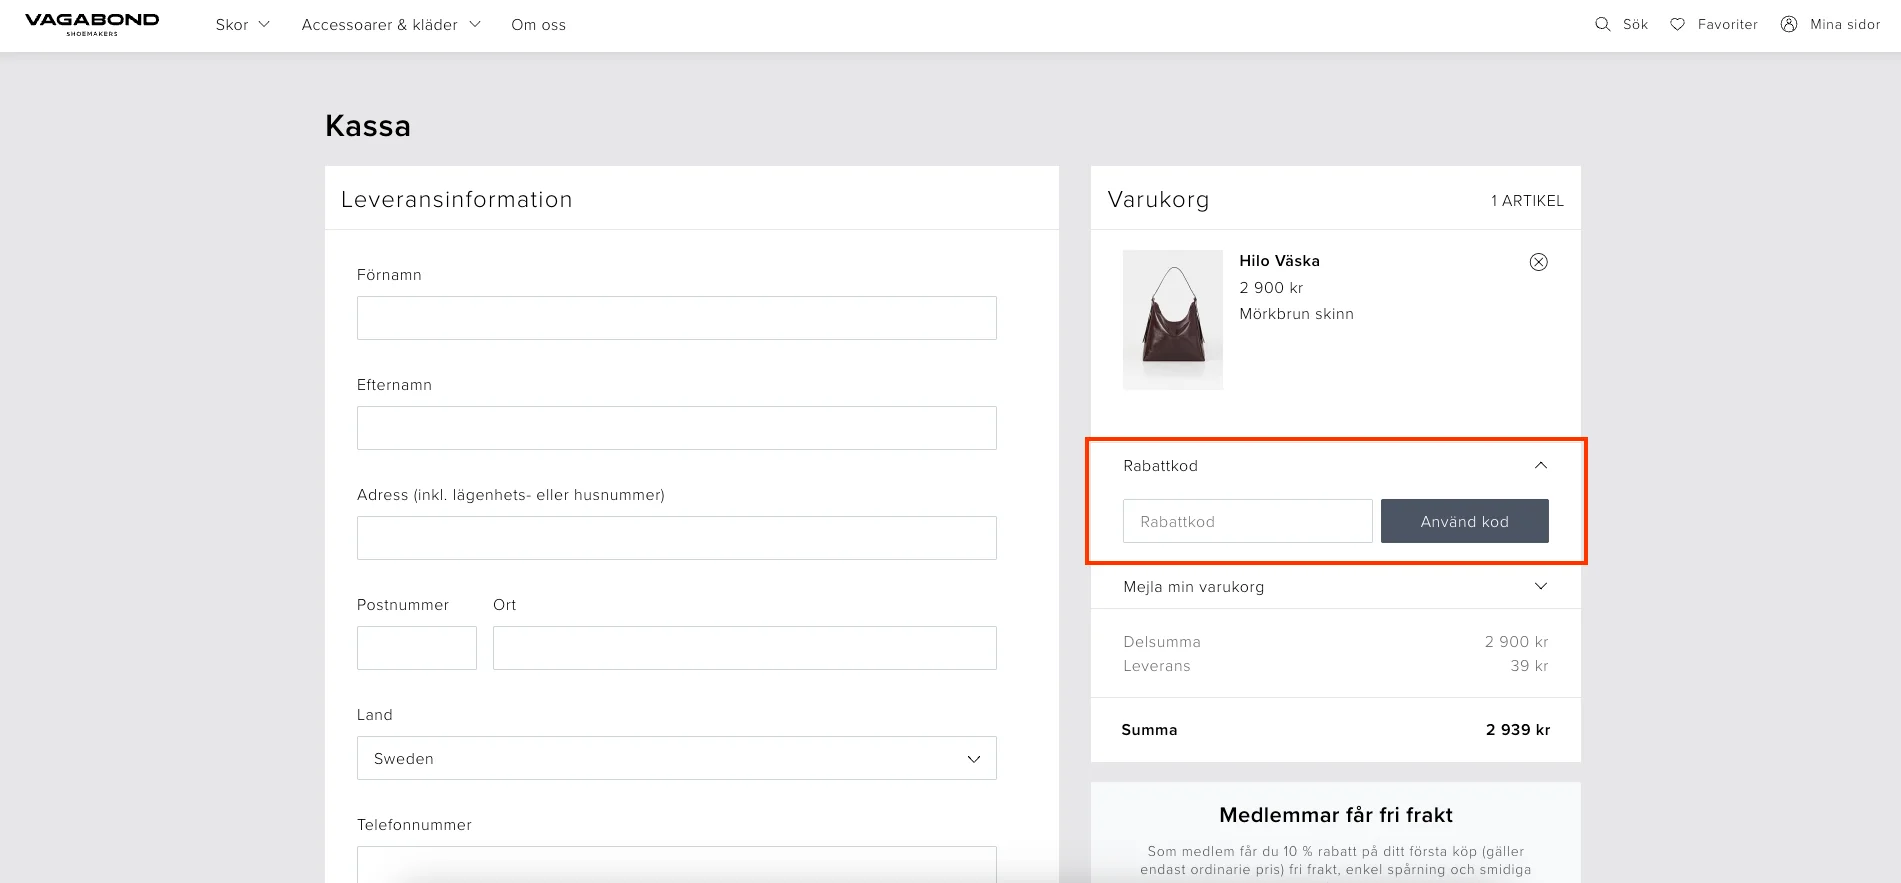Focus the Efternamn input field

[676, 428]
